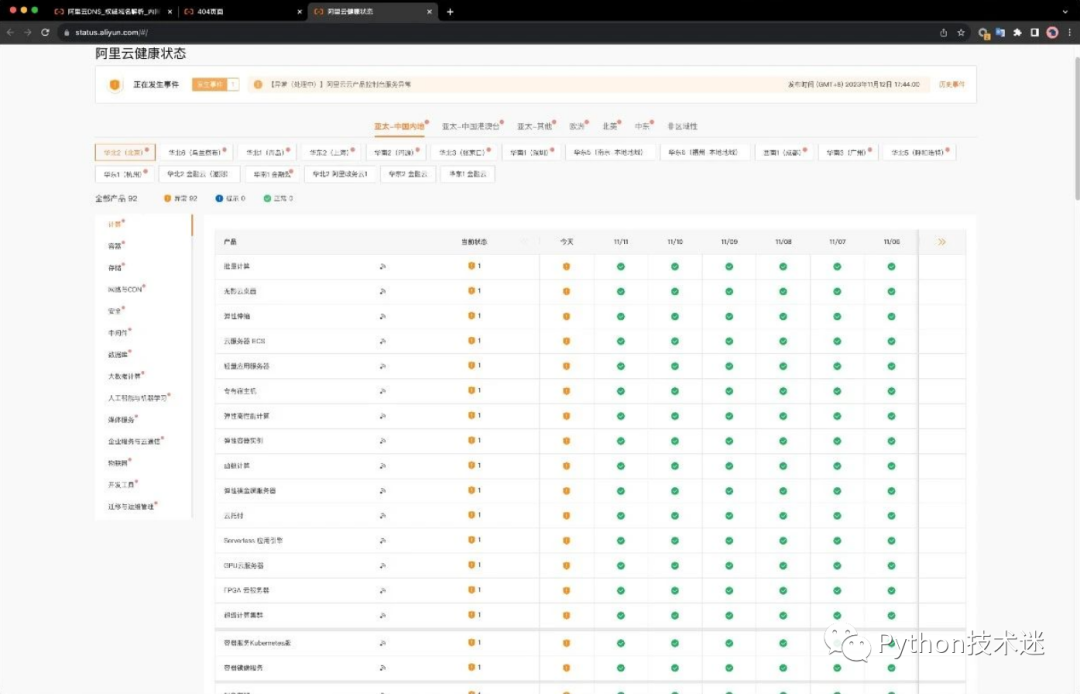The image size is (1080, 694).
Task: Click the subscribe icon in the GPU云服务器 row
Action: [x=382, y=566]
